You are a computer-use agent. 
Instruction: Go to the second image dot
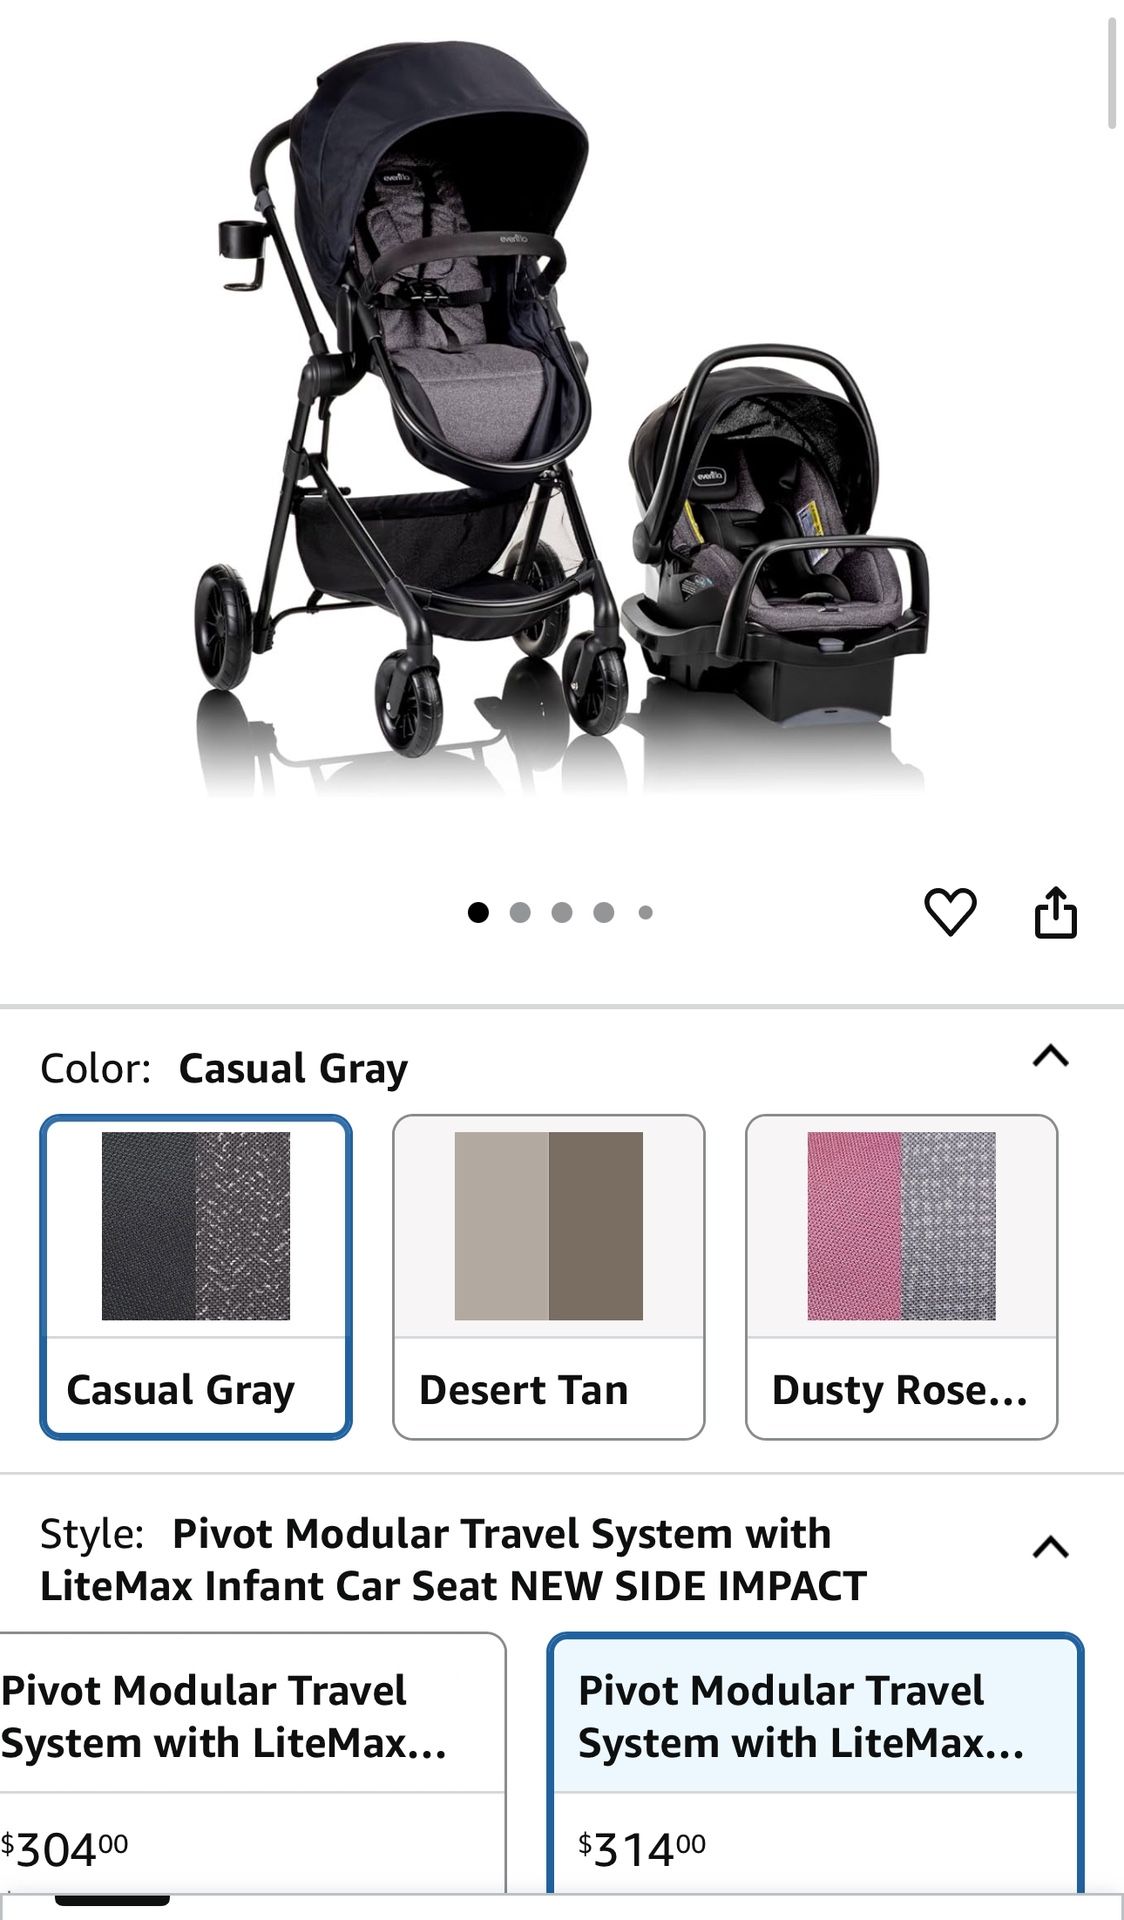pyautogui.click(x=520, y=912)
